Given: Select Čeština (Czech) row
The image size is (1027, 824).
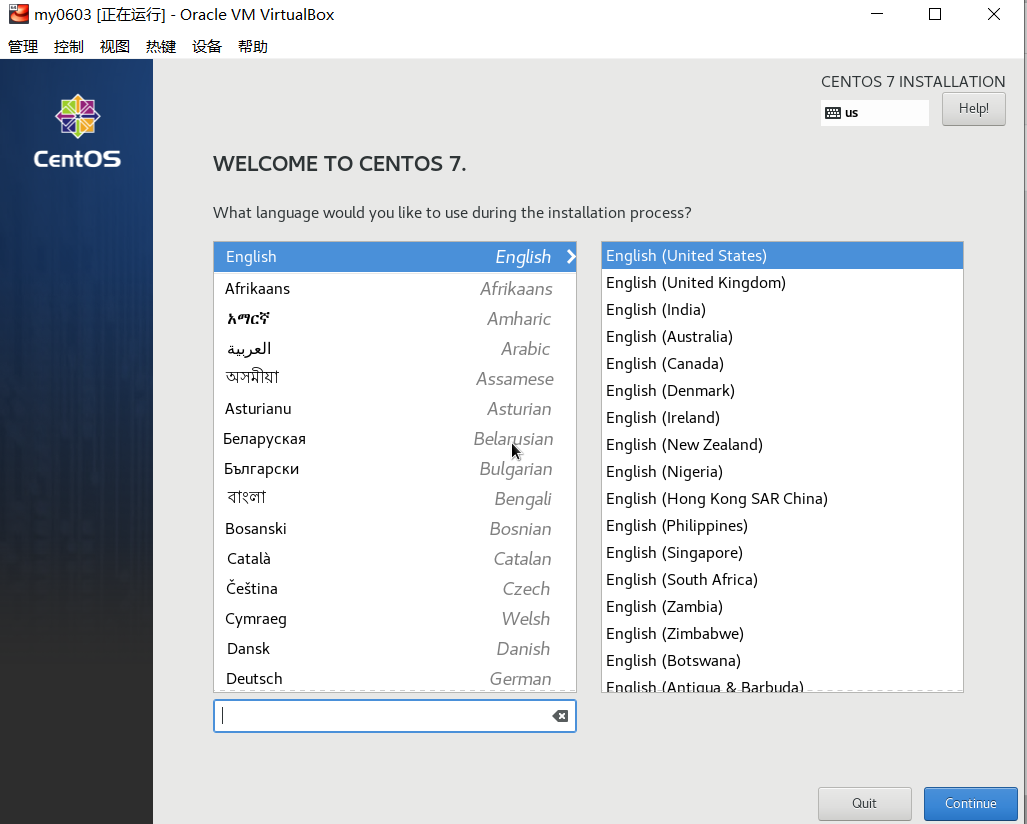Looking at the screenshot, I should pyautogui.click(x=395, y=589).
